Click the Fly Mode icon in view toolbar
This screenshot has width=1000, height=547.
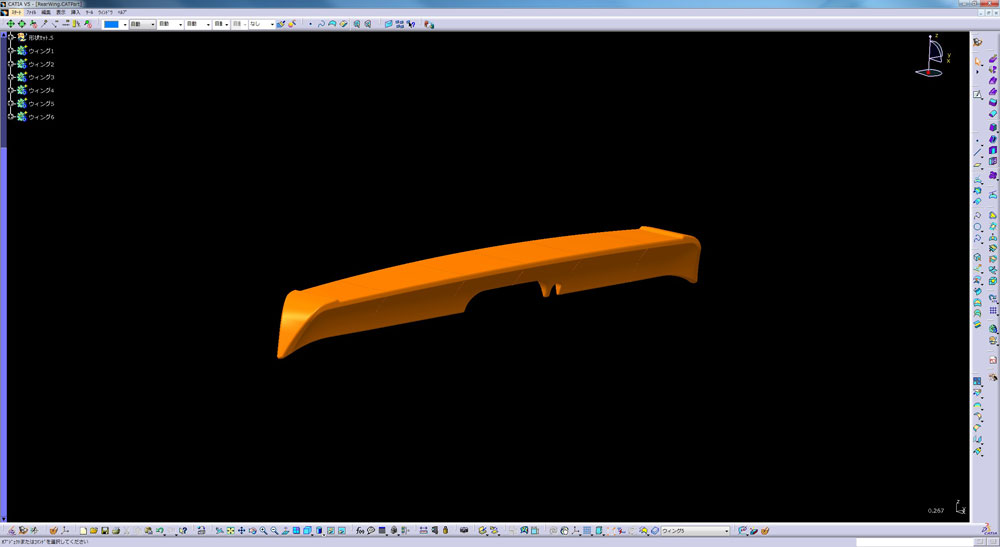(x=219, y=530)
